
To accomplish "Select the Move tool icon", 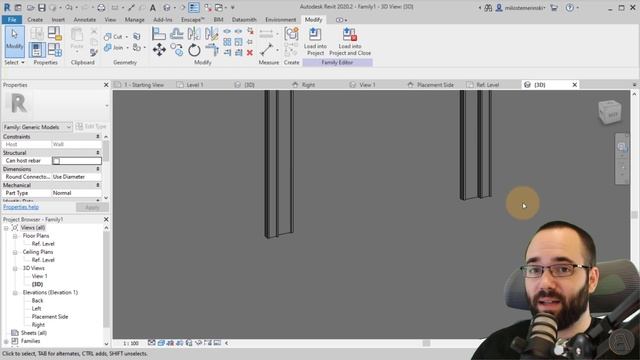I will (x=159, y=50).
